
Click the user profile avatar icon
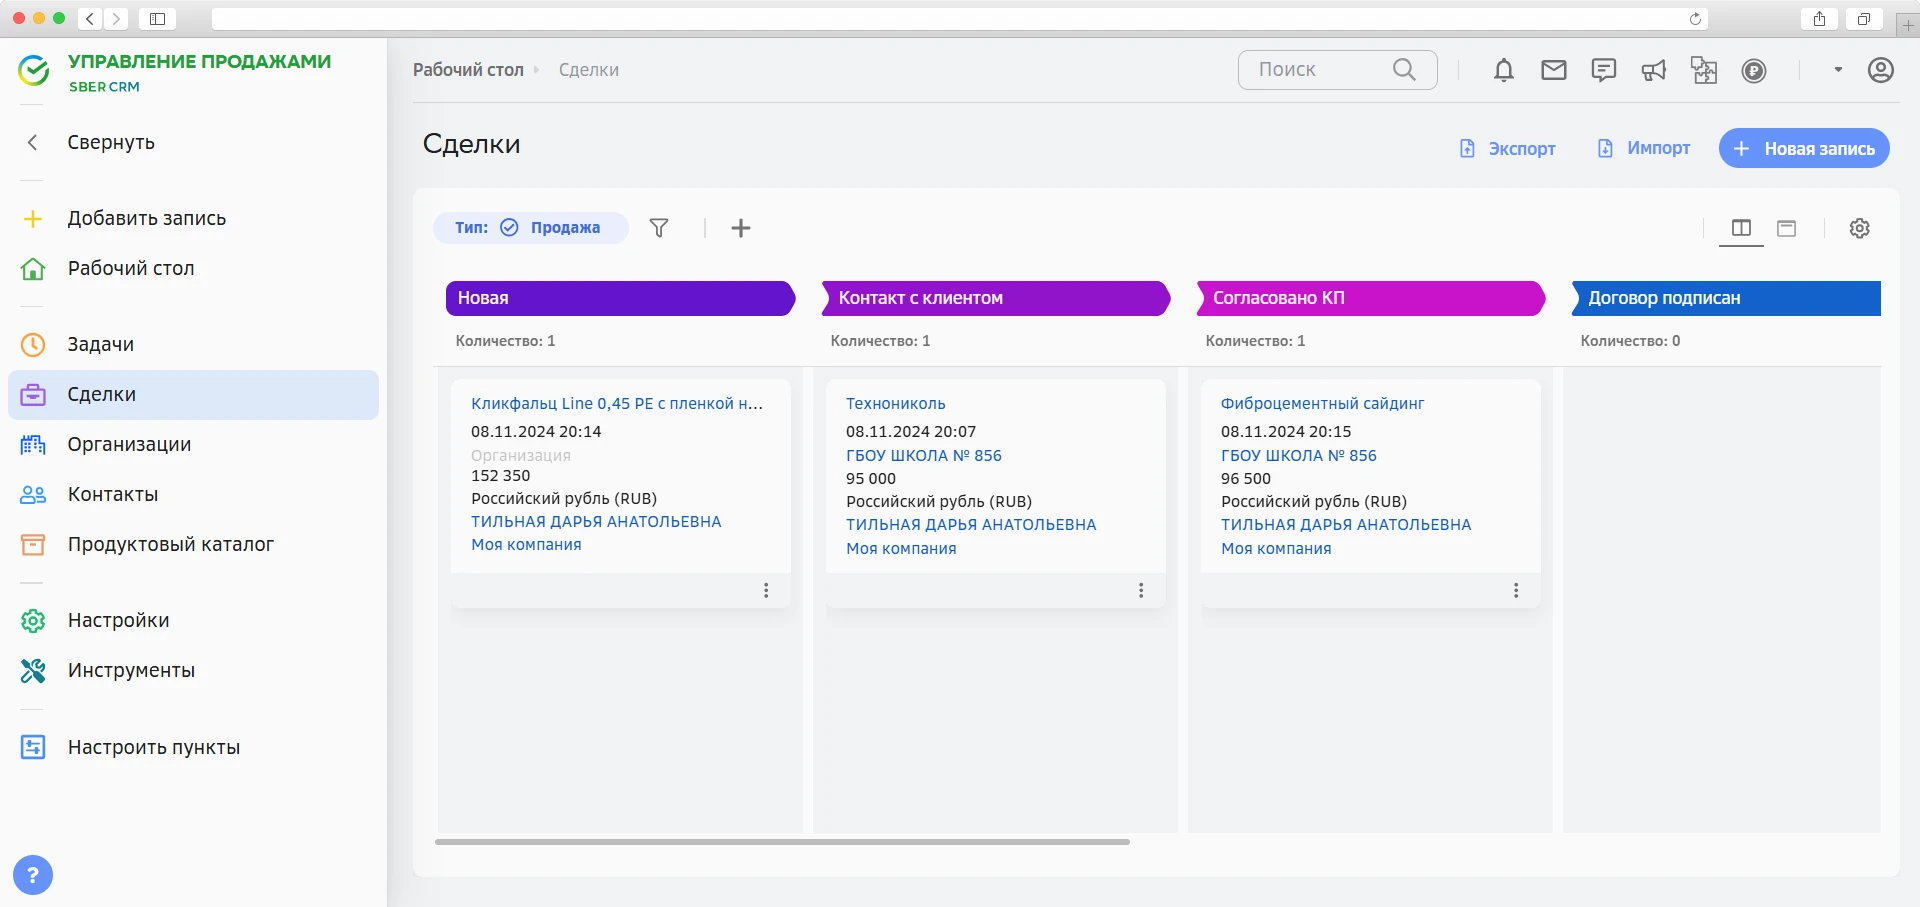tap(1880, 70)
